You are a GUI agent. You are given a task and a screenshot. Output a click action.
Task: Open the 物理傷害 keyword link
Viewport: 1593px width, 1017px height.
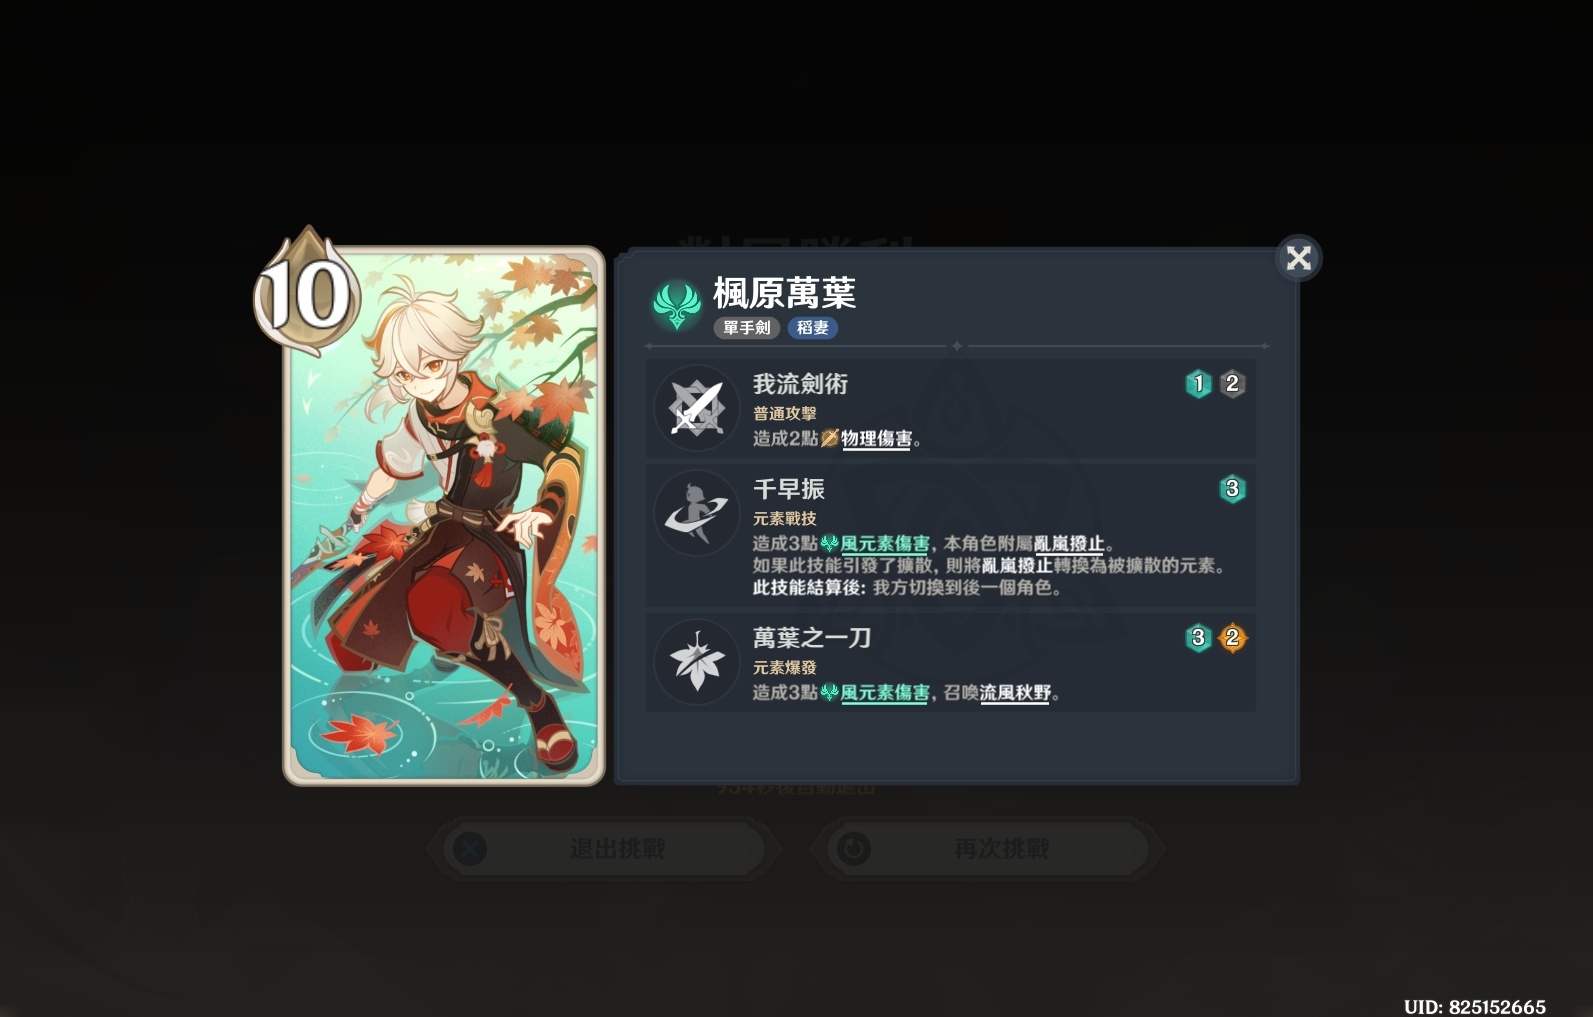[x=876, y=439]
